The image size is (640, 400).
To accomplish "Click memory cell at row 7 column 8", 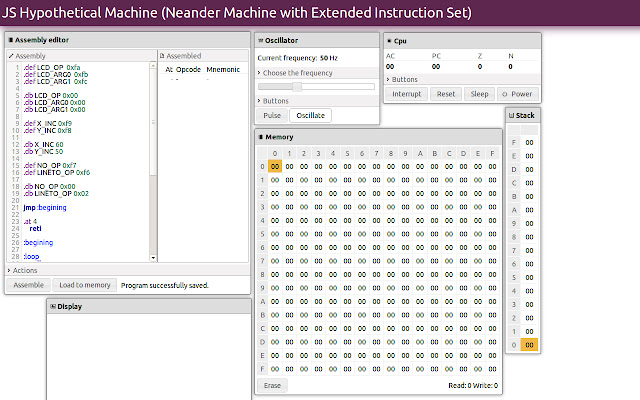I will (x=391, y=261).
